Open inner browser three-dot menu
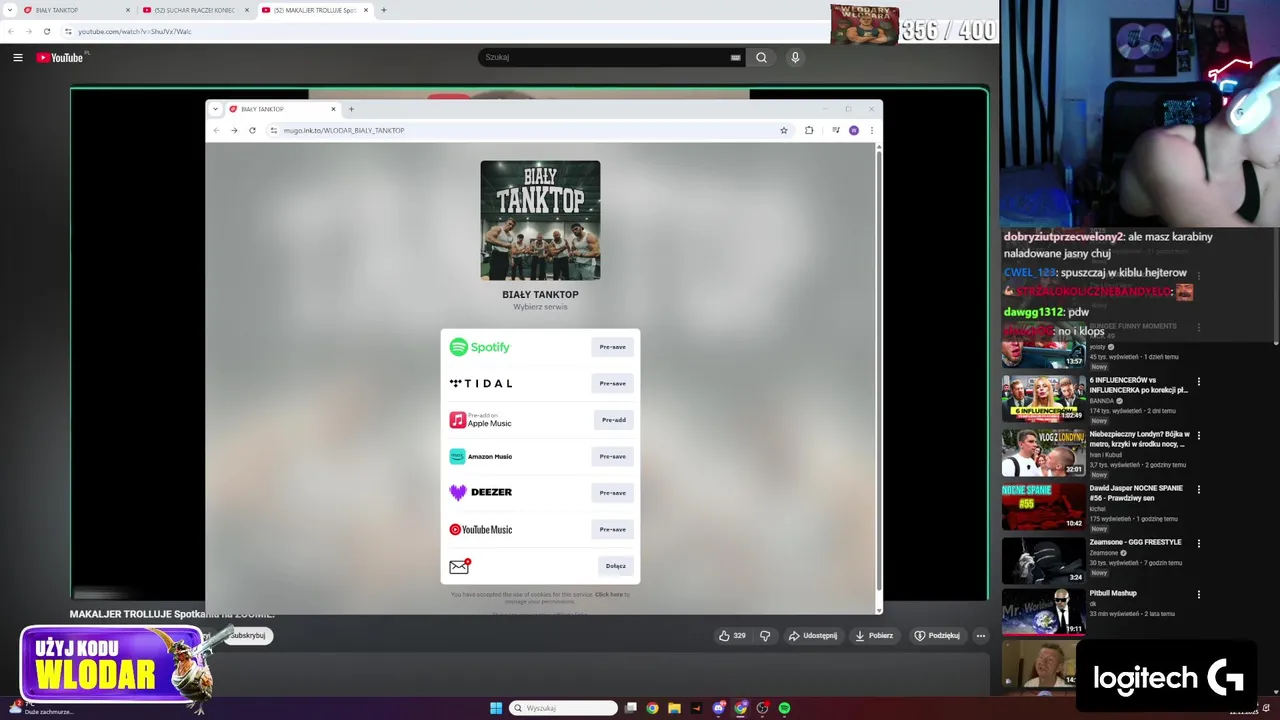The image size is (1280, 720). click(871, 130)
